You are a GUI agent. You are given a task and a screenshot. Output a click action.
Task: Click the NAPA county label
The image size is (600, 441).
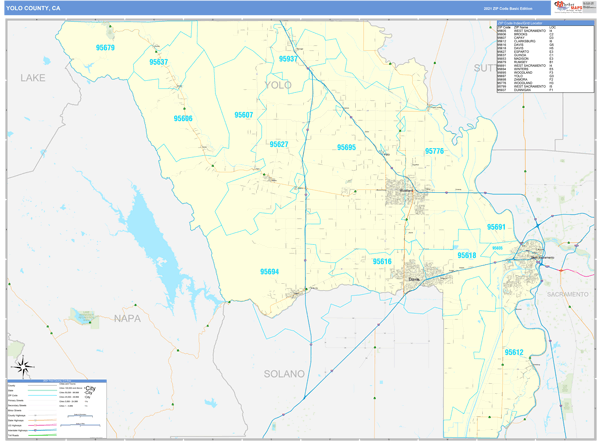tap(127, 318)
